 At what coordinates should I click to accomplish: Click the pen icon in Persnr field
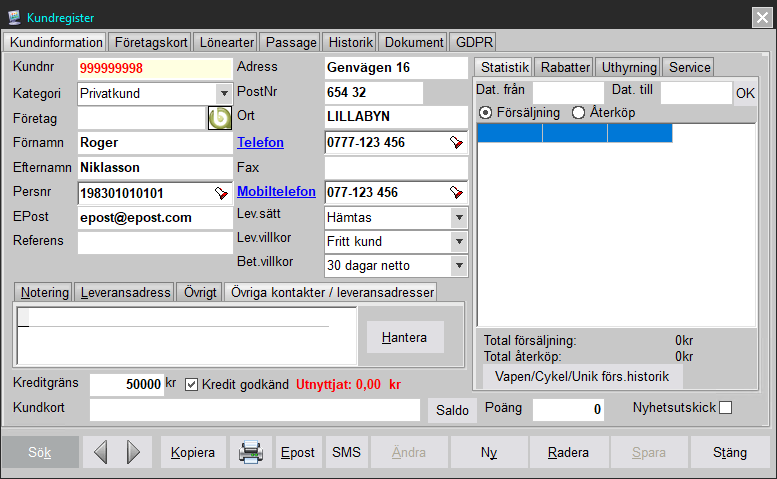click(221, 192)
